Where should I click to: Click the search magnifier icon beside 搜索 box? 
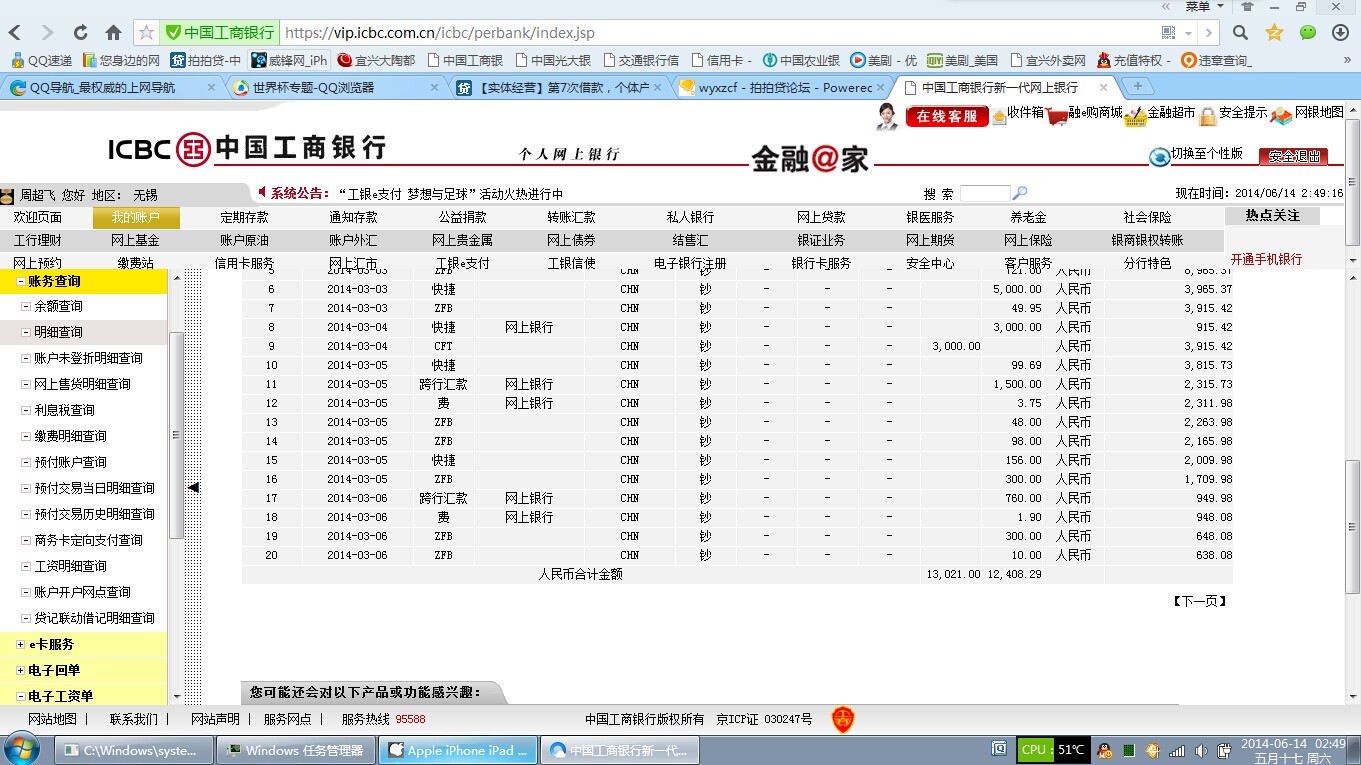click(x=1020, y=193)
